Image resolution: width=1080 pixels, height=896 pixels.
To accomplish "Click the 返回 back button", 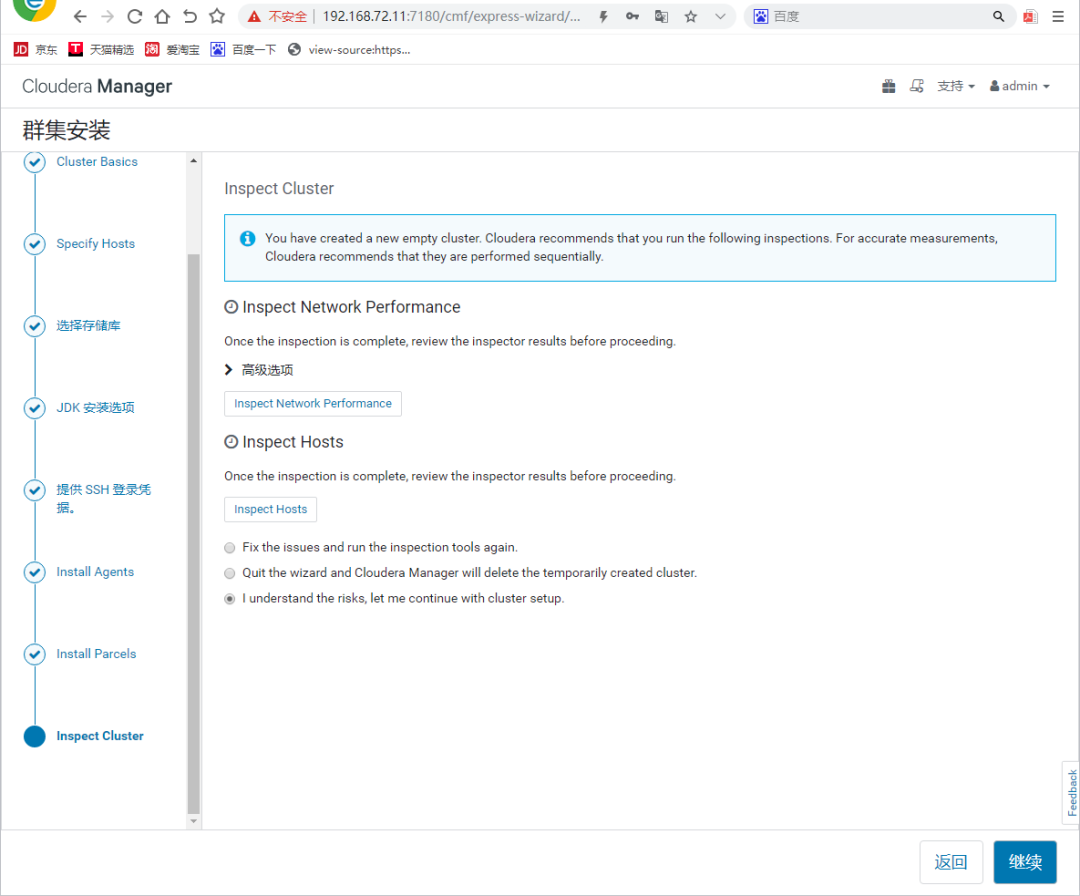I will click(x=951, y=862).
